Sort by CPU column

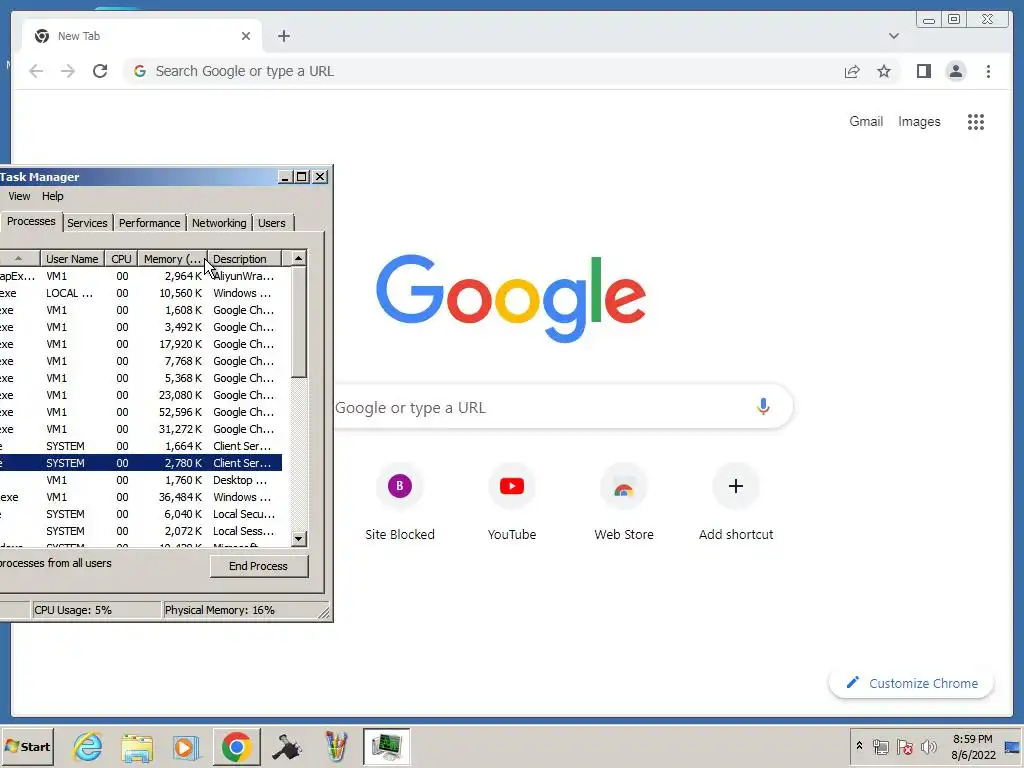tap(121, 259)
